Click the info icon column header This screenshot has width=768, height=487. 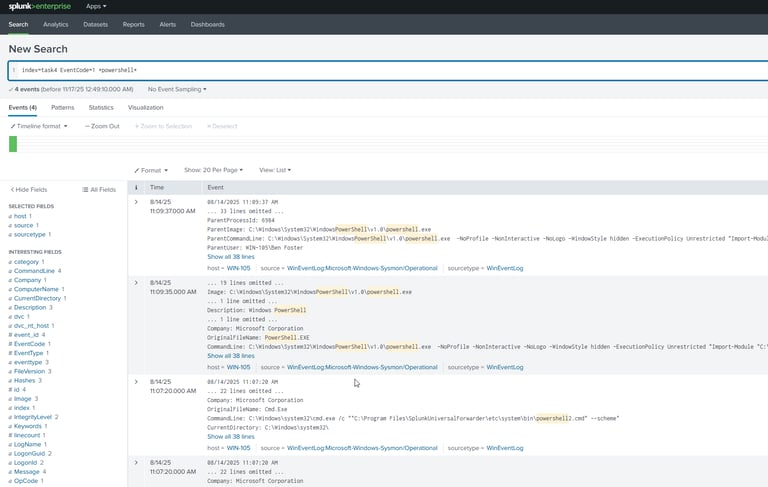coord(136,187)
